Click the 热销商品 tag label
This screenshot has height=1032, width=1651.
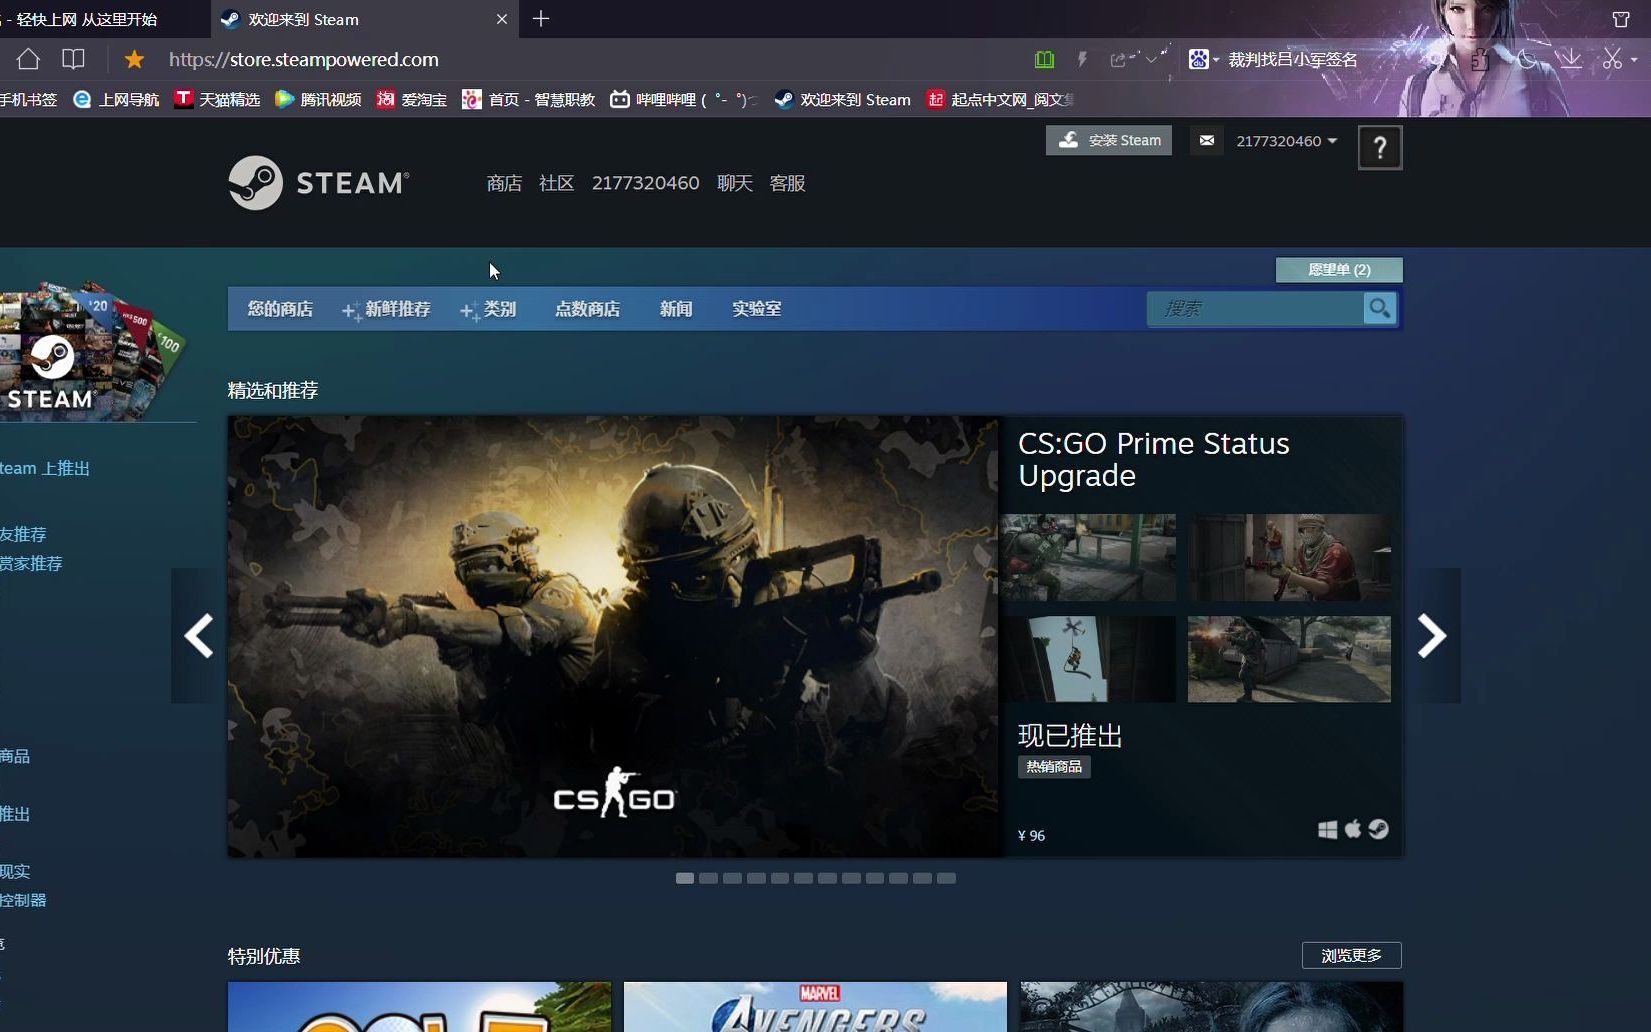click(x=1054, y=767)
